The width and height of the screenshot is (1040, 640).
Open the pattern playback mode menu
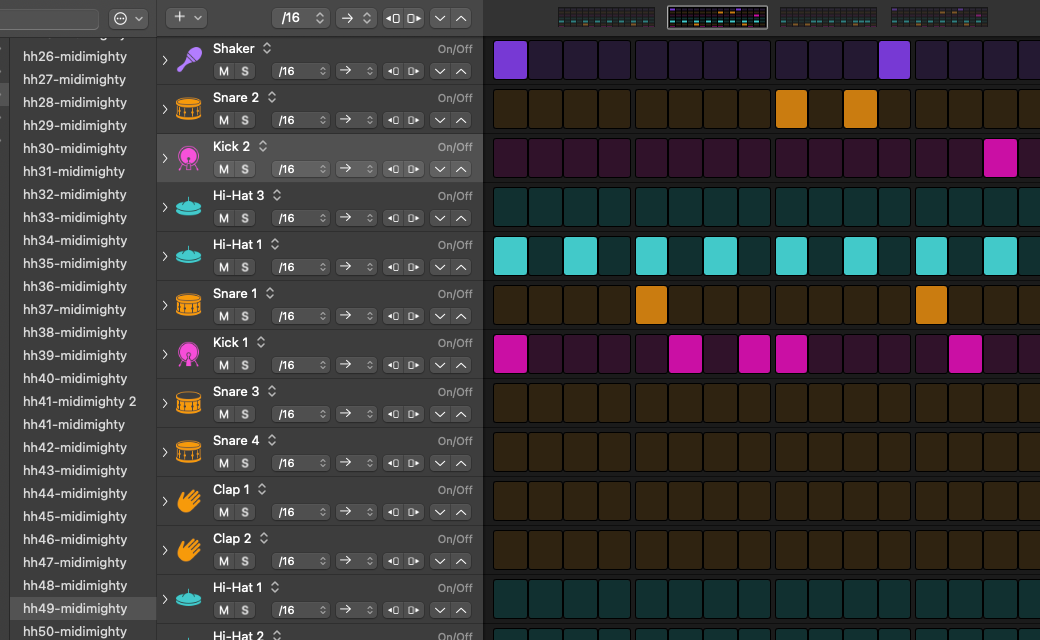pyautogui.click(x=356, y=19)
